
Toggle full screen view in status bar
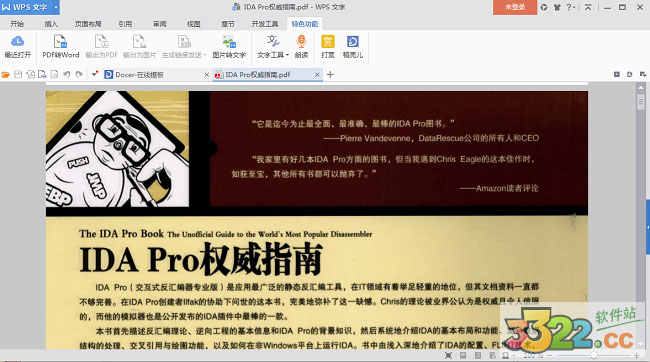448,355
